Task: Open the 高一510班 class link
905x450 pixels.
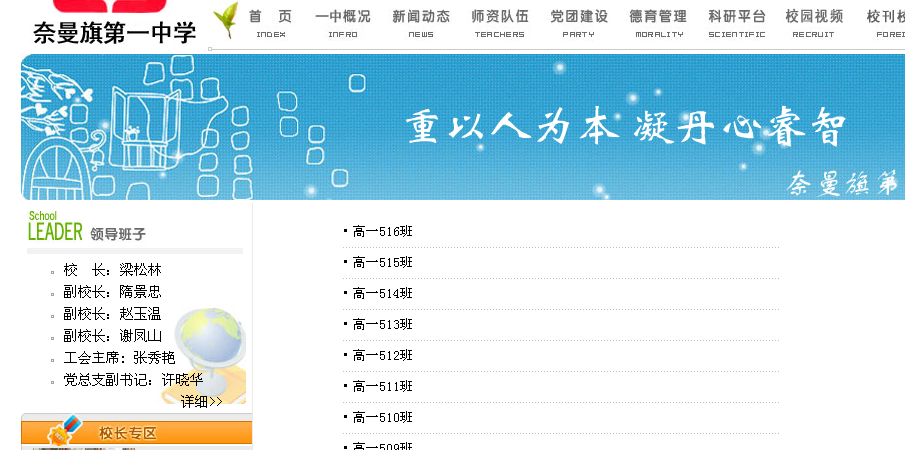Action: (383, 418)
